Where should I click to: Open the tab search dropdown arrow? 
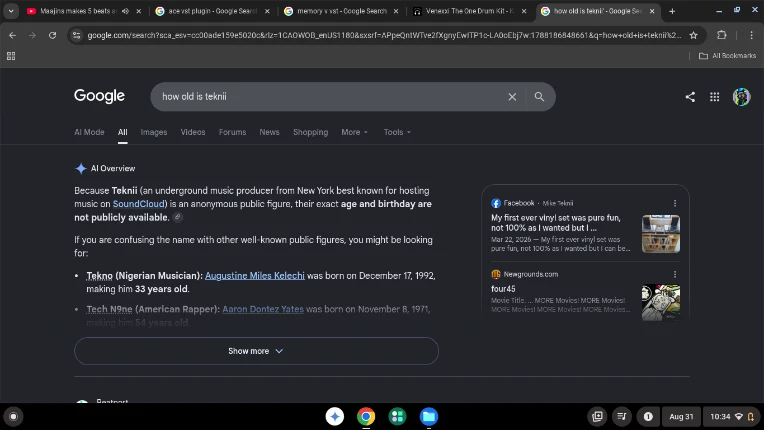coord(11,11)
